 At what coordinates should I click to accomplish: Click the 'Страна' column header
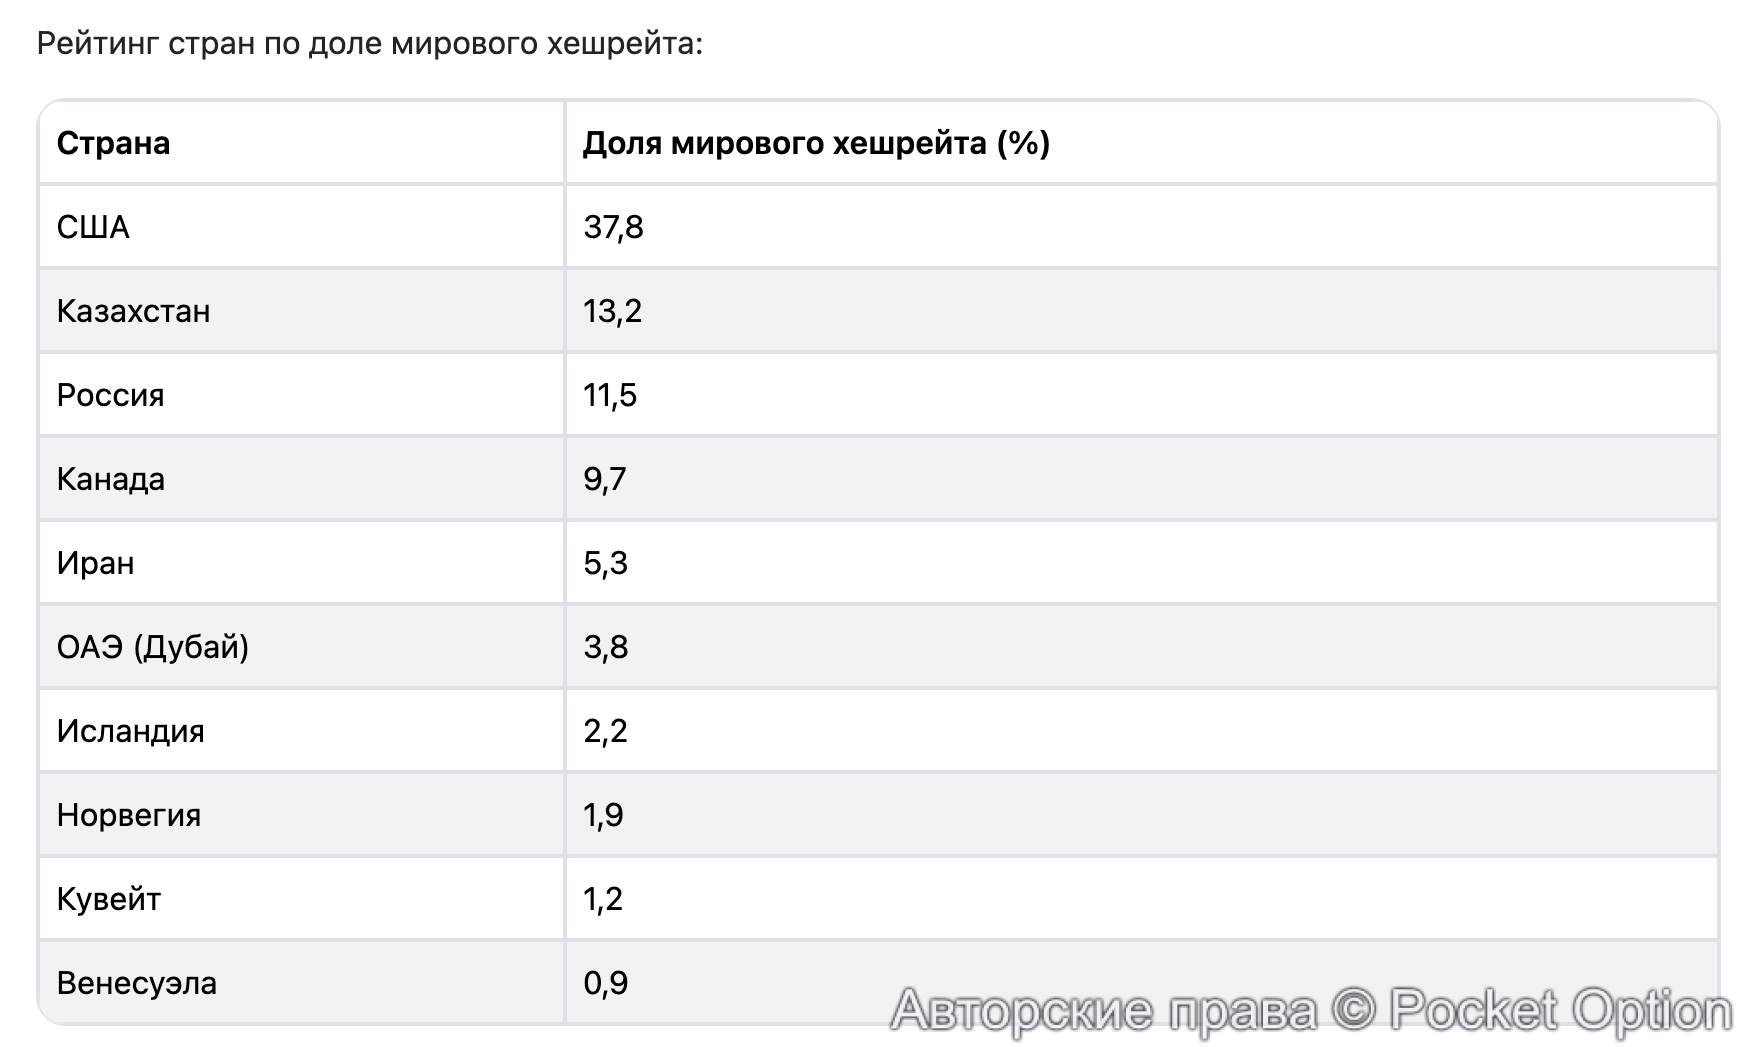pos(113,144)
